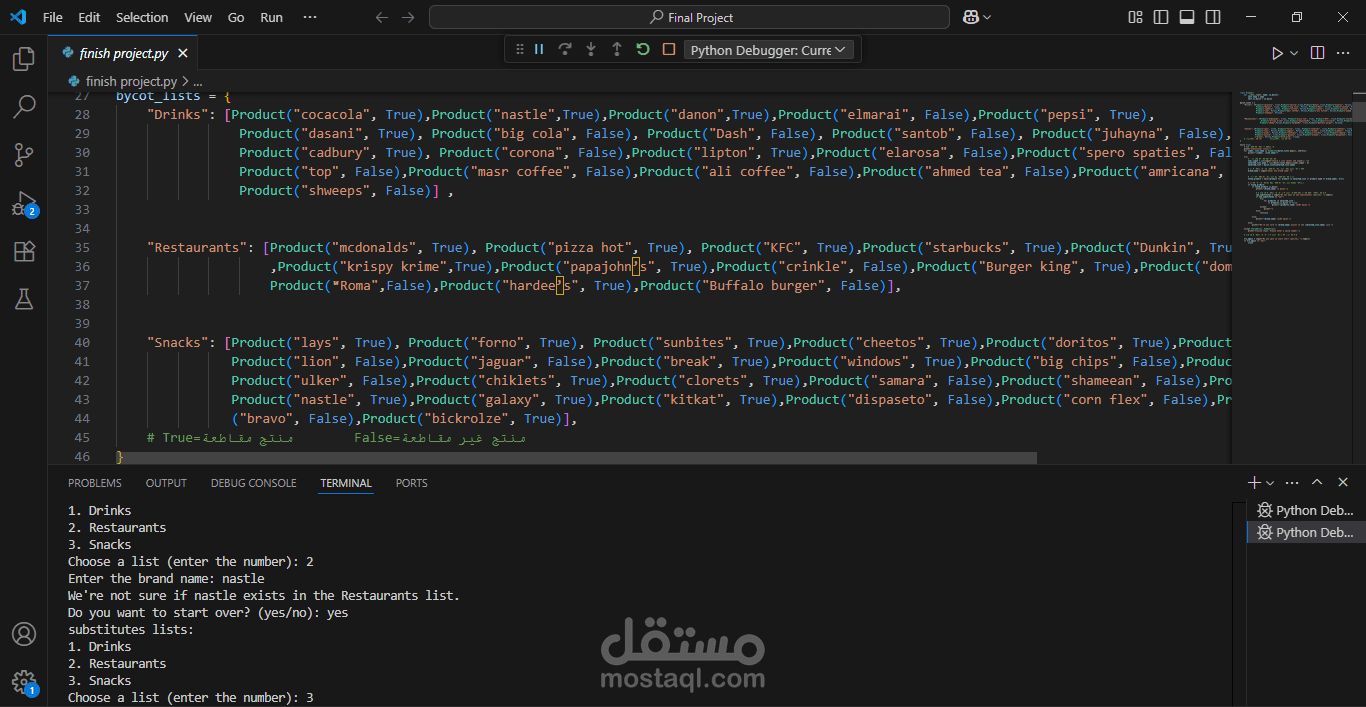Open the Copilot dropdown arrow
The image size is (1366, 707).
coord(987,17)
